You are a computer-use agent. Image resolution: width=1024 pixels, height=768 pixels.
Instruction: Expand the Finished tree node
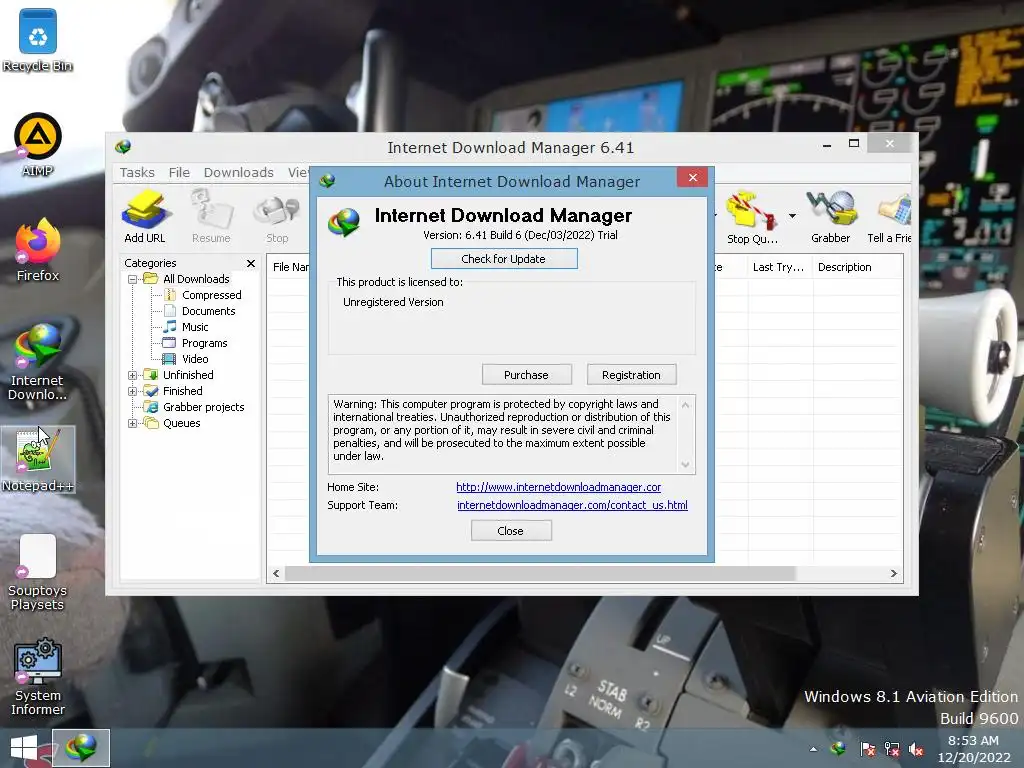click(133, 391)
